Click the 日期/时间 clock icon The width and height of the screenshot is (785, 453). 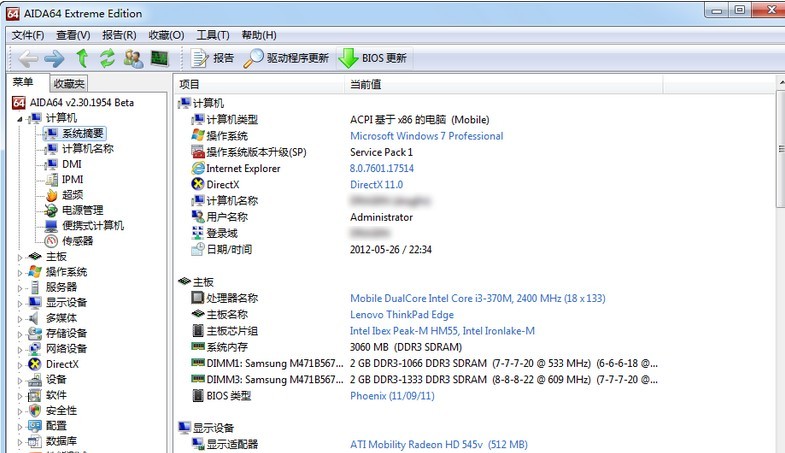[x=198, y=249]
